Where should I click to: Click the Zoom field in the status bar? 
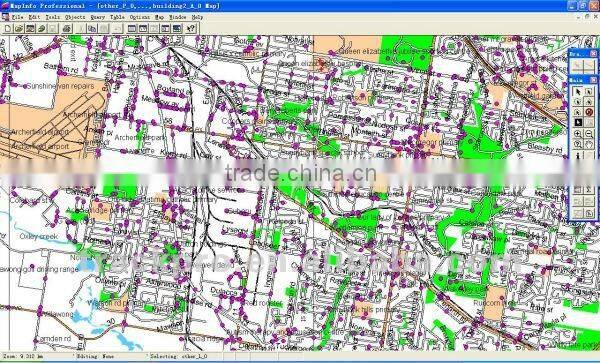click(x=36, y=356)
